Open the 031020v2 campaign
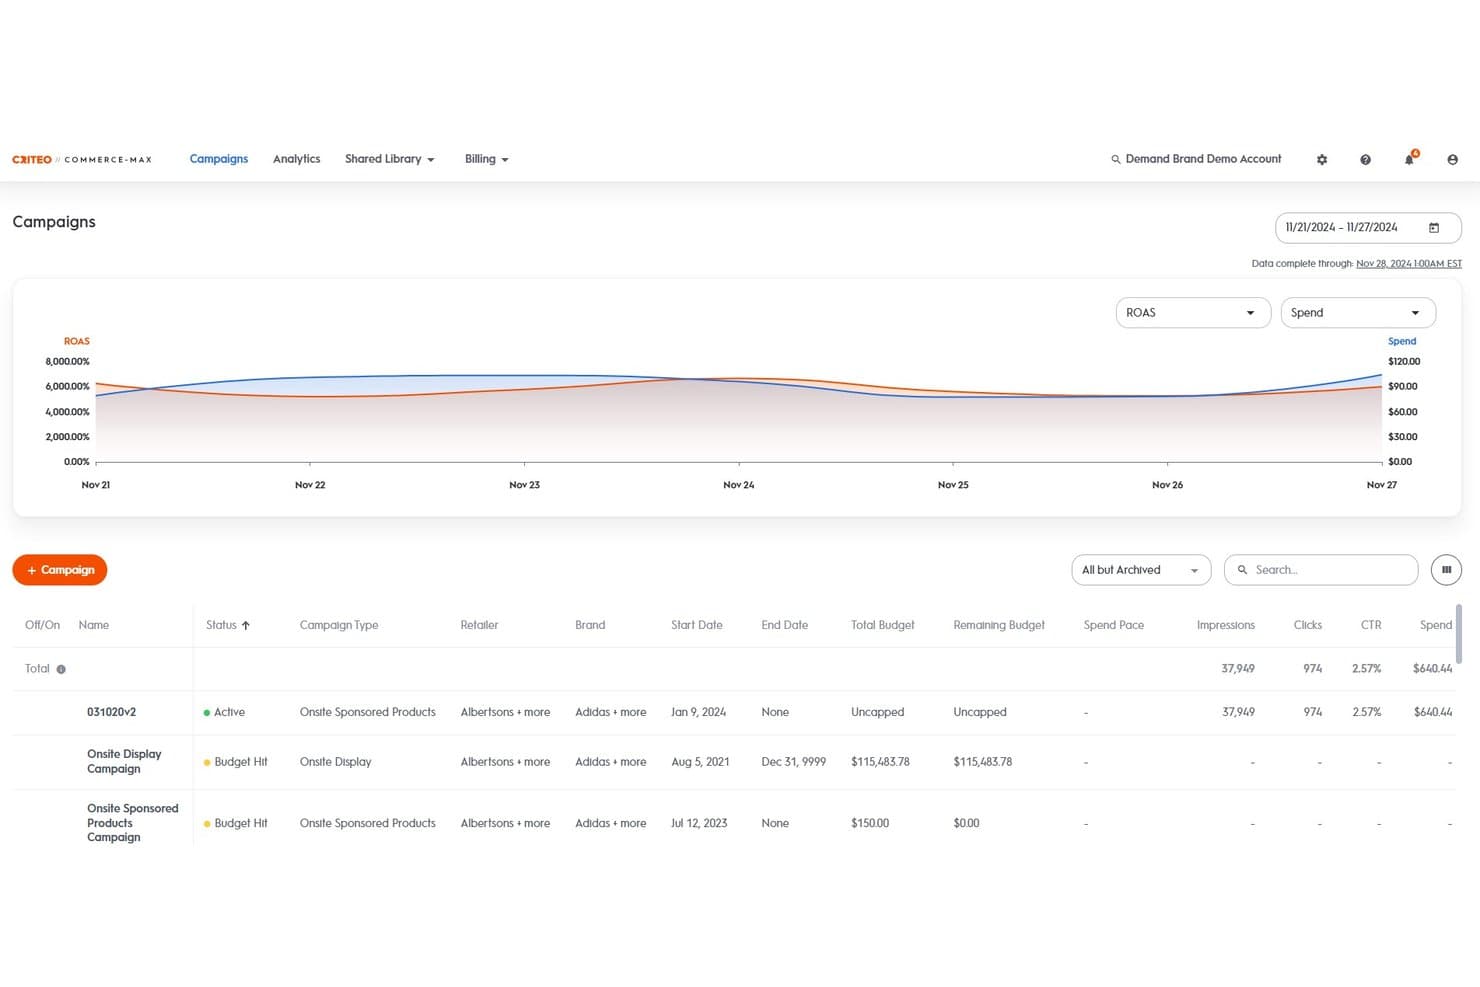This screenshot has height=987, width=1480. pyautogui.click(x=112, y=712)
